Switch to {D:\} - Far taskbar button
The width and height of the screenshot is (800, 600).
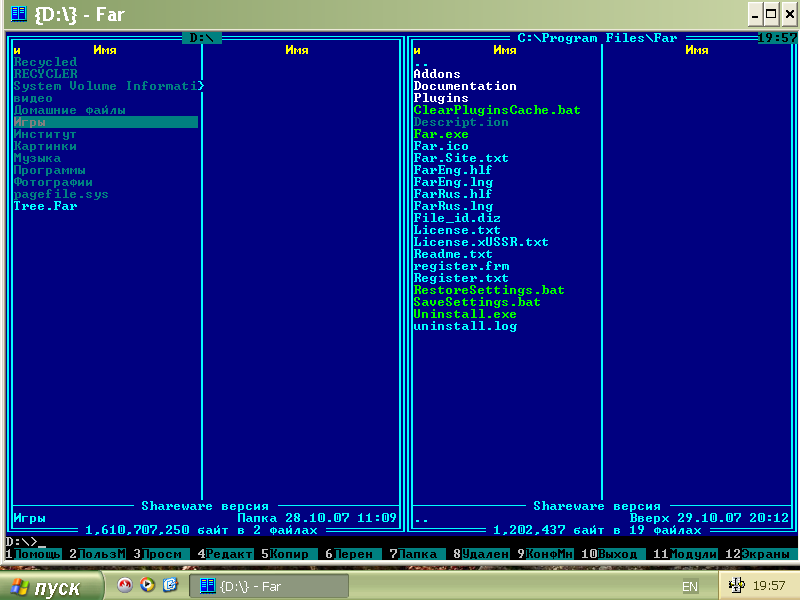click(269, 586)
